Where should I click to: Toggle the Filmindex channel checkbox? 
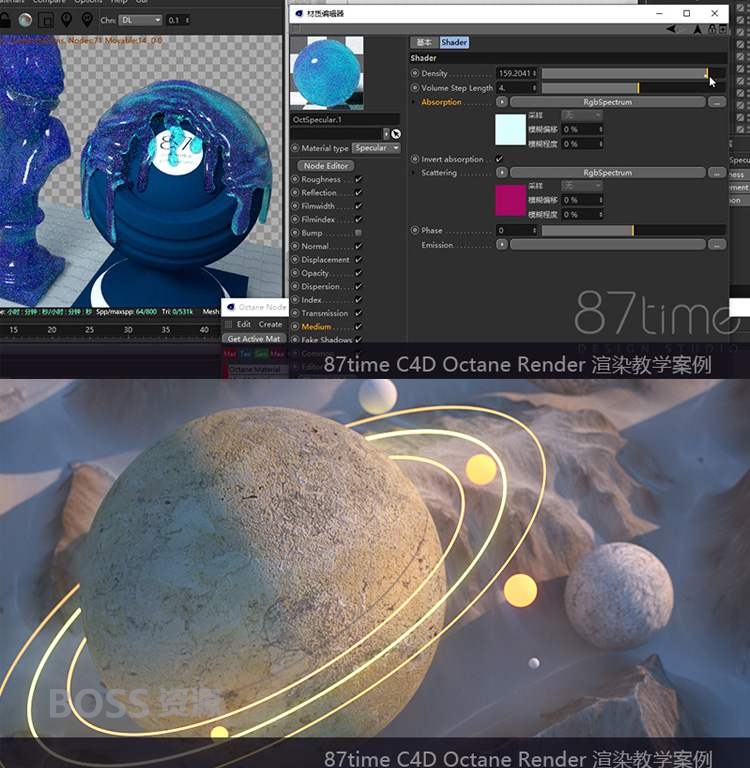(x=359, y=219)
